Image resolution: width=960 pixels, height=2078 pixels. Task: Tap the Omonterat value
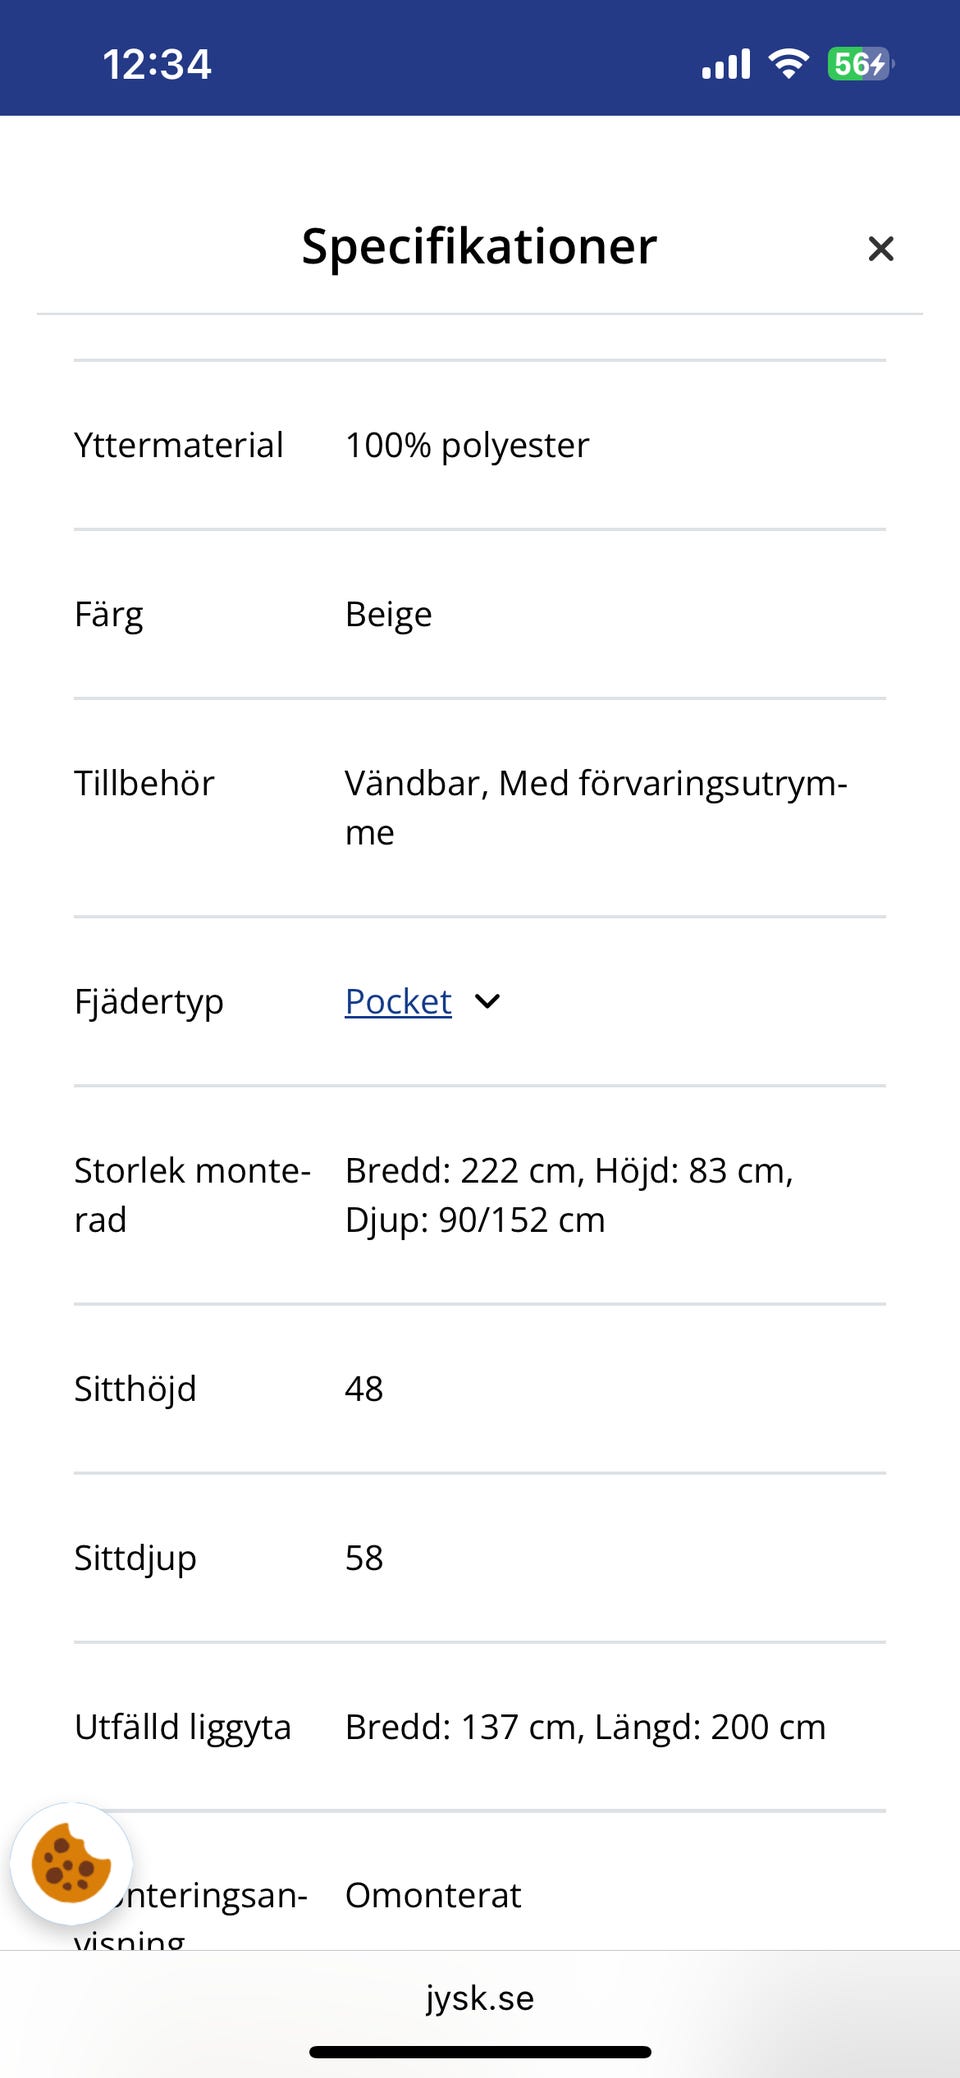coord(433,1895)
